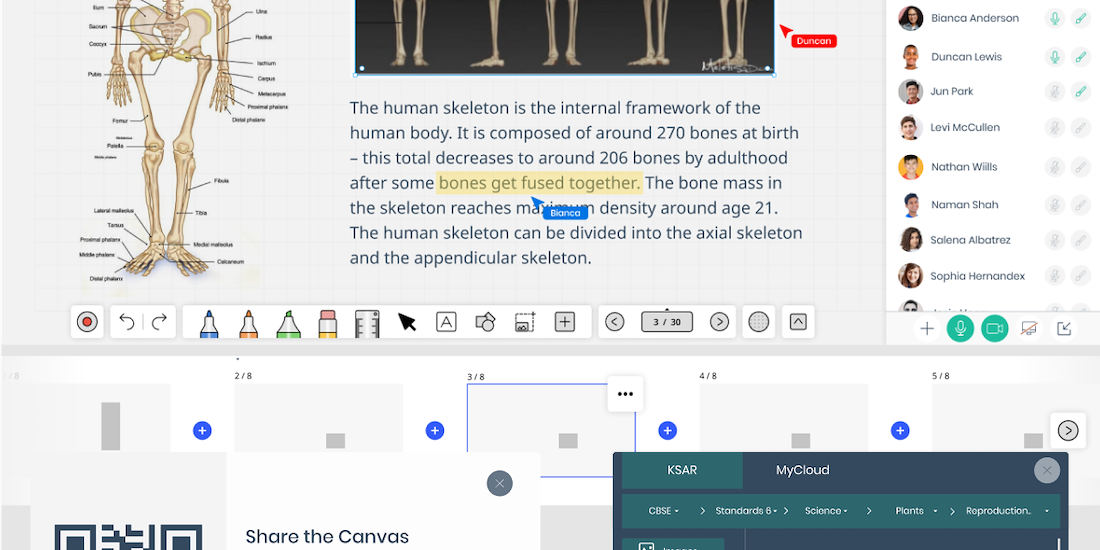Image resolution: width=1100 pixels, height=550 pixels.
Task: Switch to the MyCloud tab
Action: pyautogui.click(x=802, y=470)
